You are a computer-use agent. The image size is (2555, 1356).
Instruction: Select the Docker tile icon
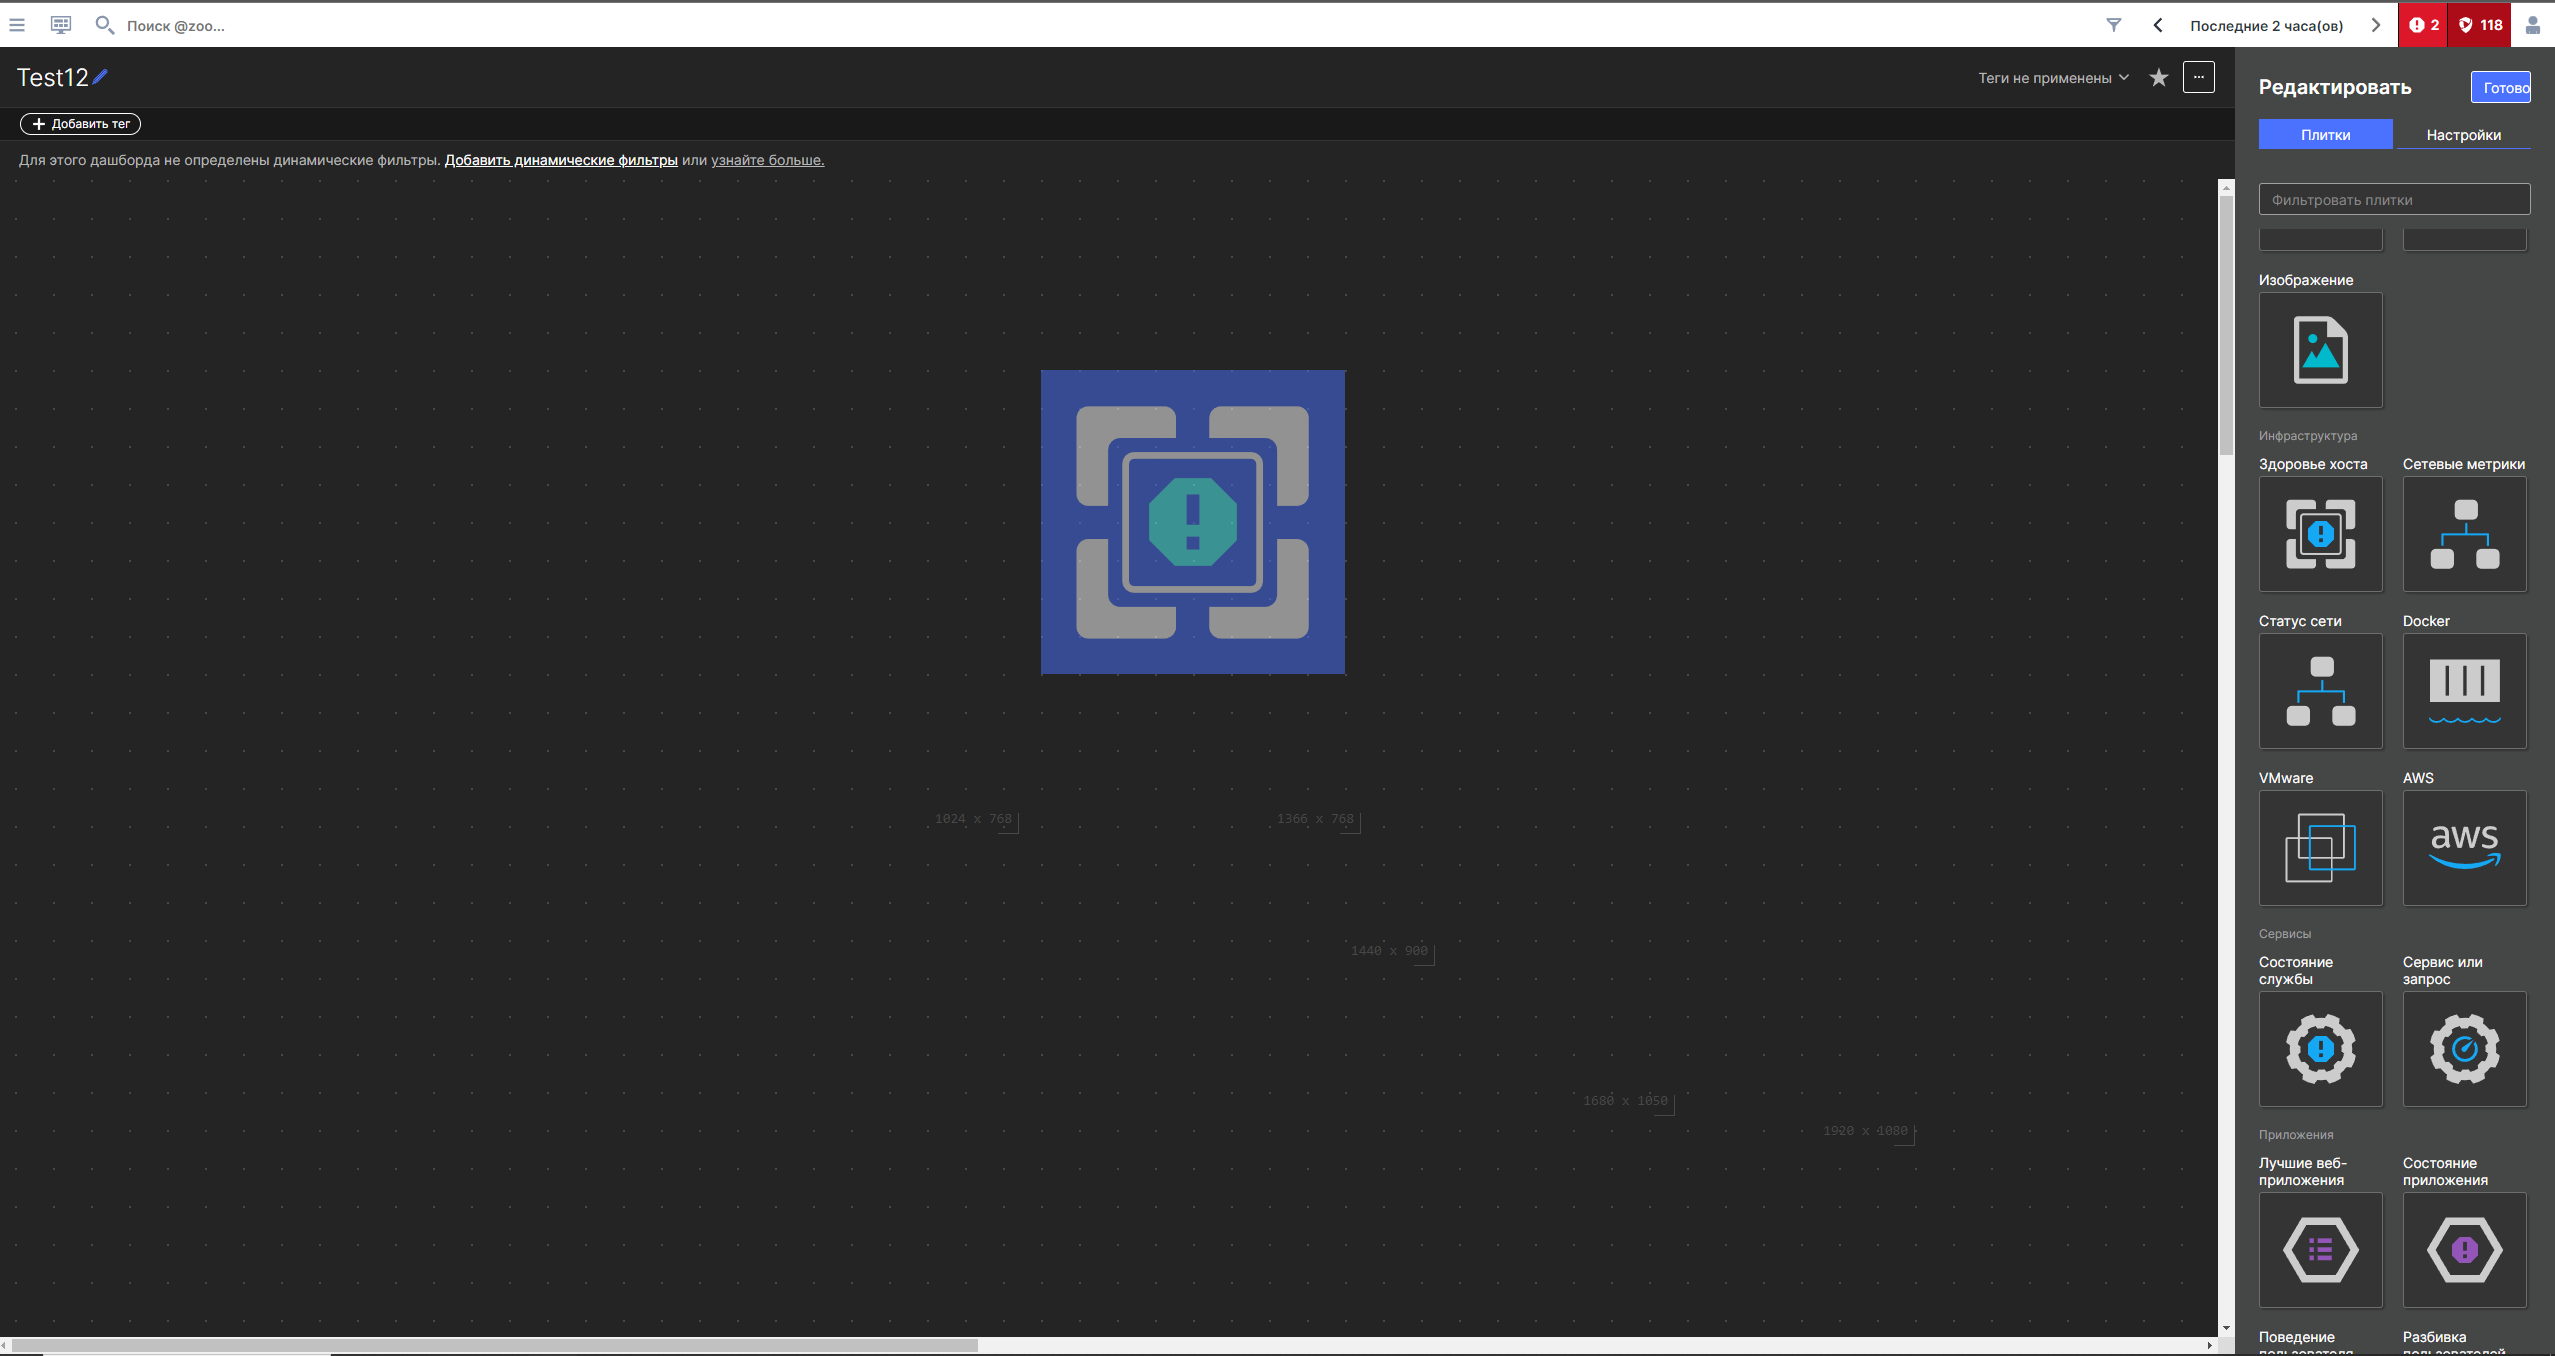coord(2464,691)
